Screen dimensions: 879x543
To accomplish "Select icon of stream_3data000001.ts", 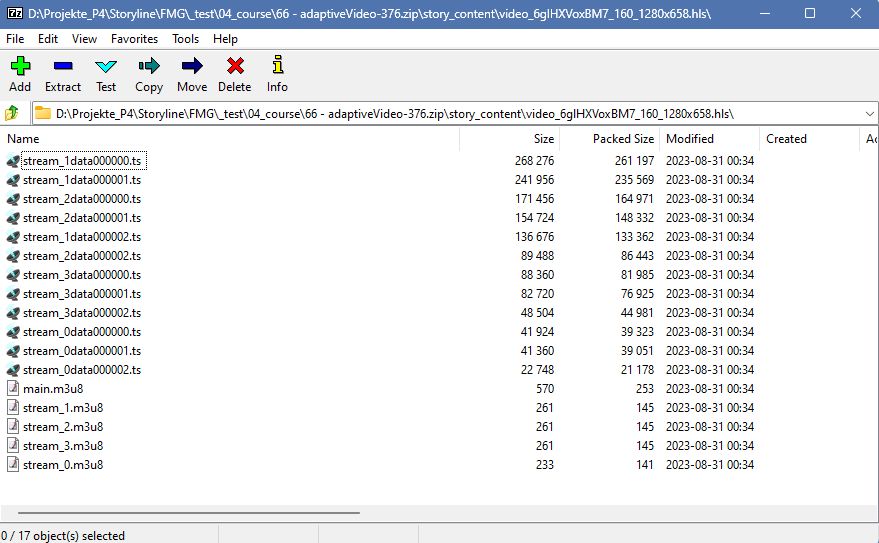I will click(13, 294).
